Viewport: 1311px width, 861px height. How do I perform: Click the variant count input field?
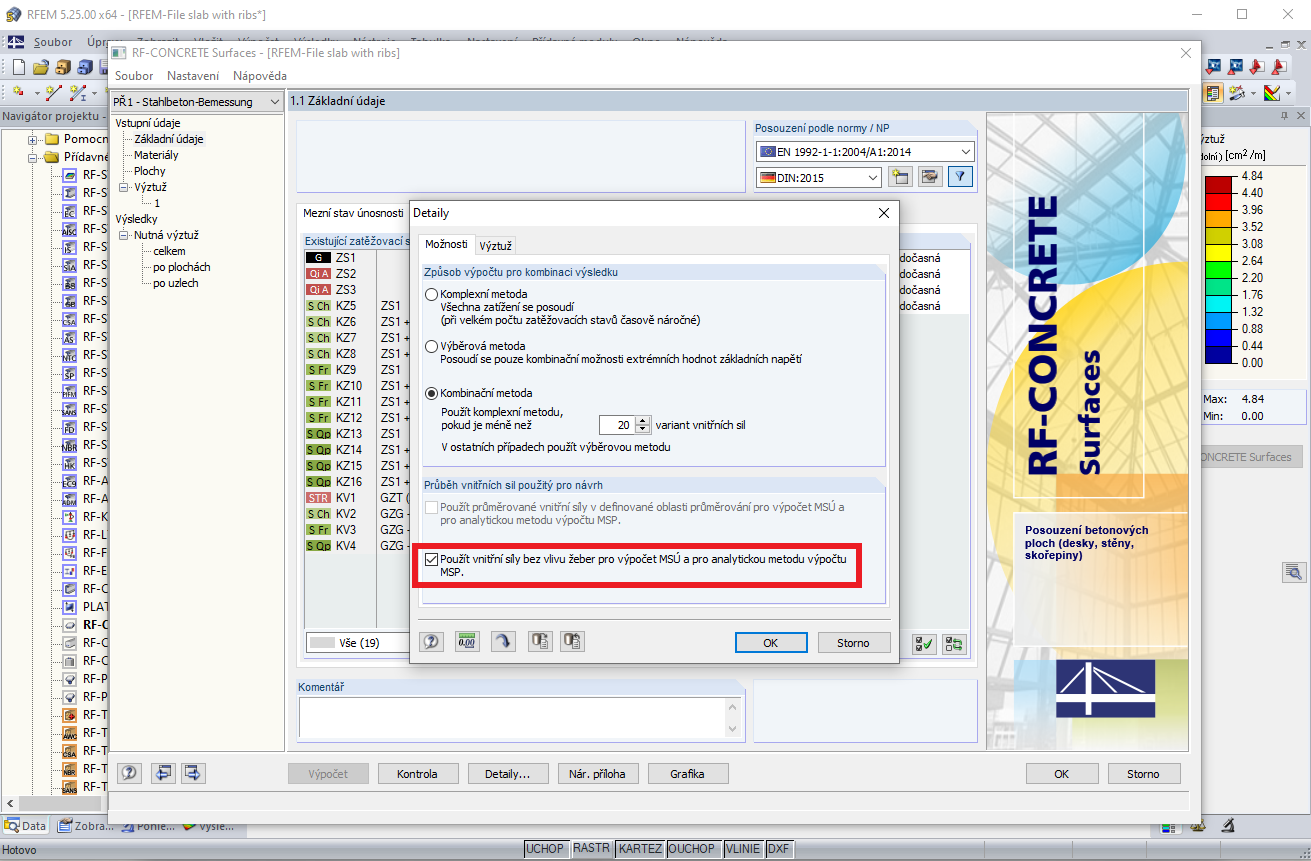point(616,424)
